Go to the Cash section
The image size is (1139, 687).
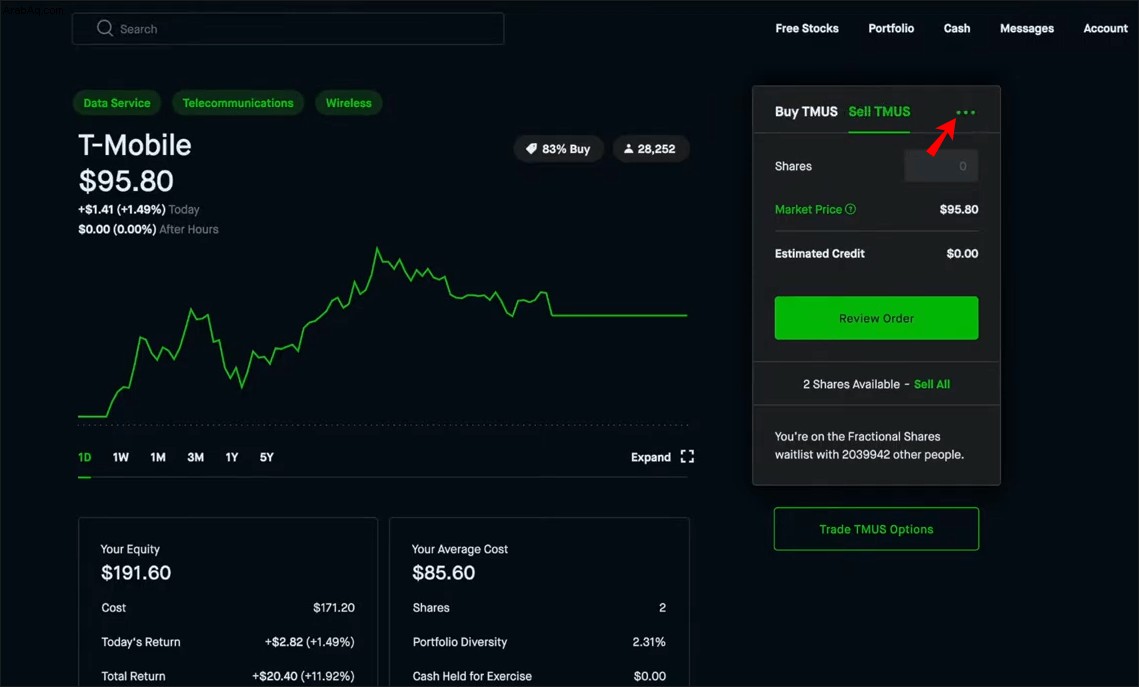pos(957,28)
